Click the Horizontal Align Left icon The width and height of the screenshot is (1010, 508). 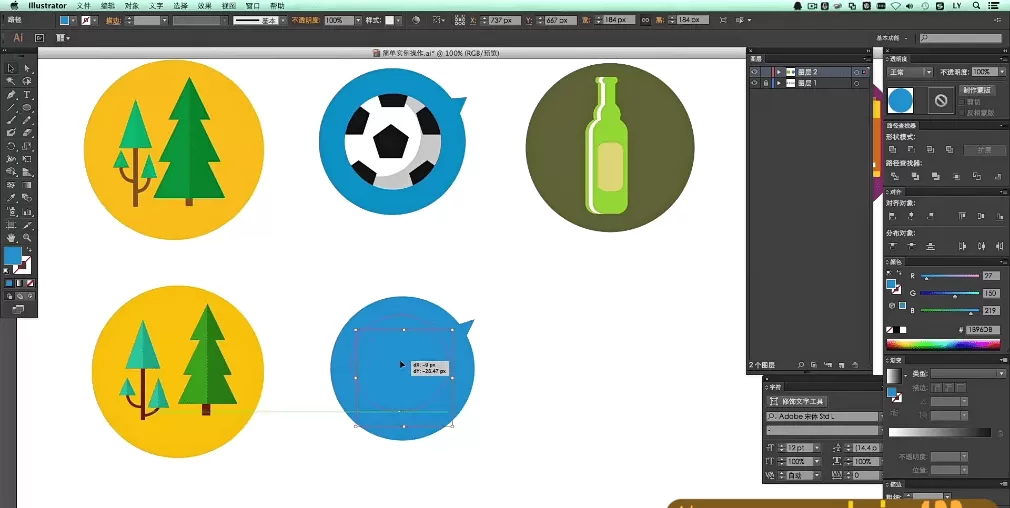click(892, 215)
